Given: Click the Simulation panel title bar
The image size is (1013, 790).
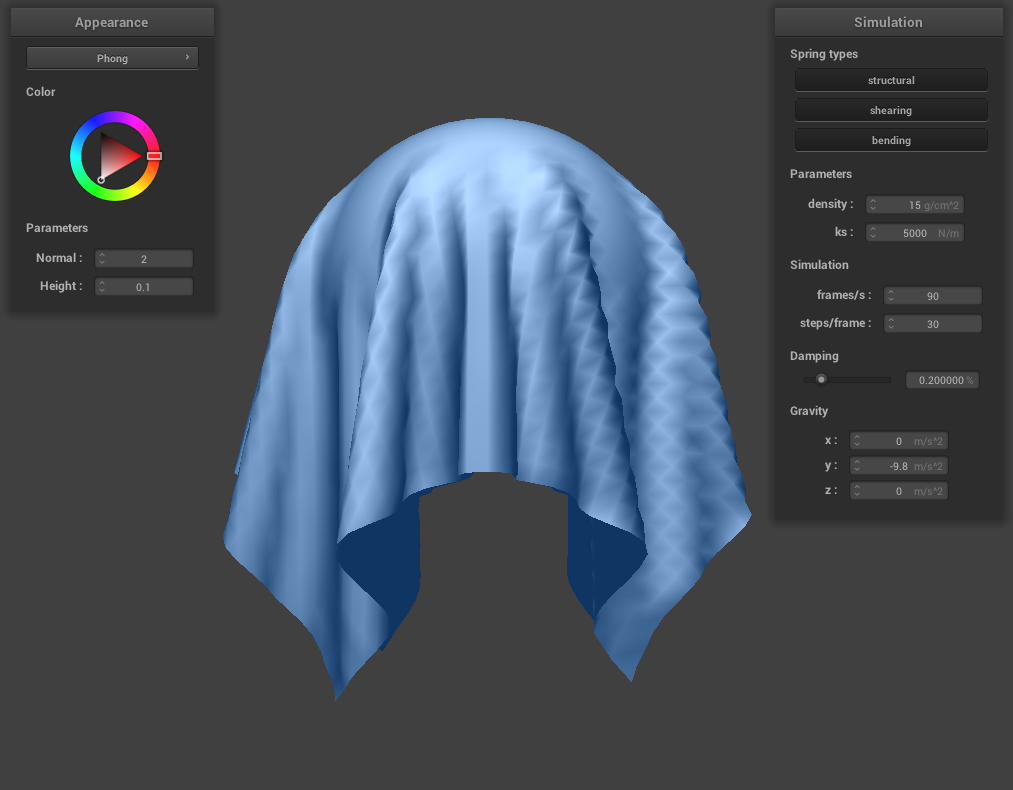Looking at the screenshot, I should [888, 22].
